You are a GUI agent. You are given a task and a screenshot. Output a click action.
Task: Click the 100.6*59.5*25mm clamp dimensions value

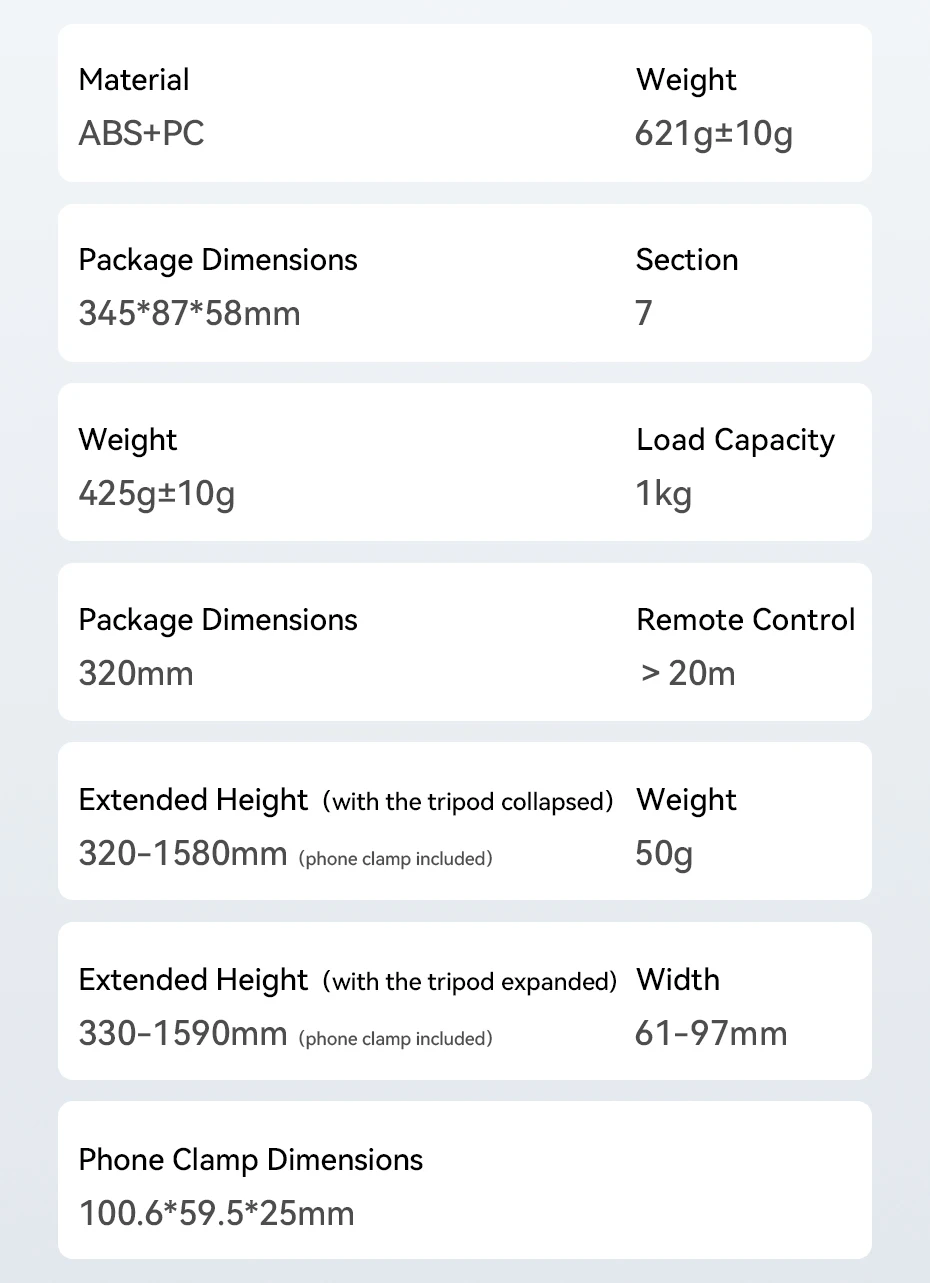[216, 1214]
